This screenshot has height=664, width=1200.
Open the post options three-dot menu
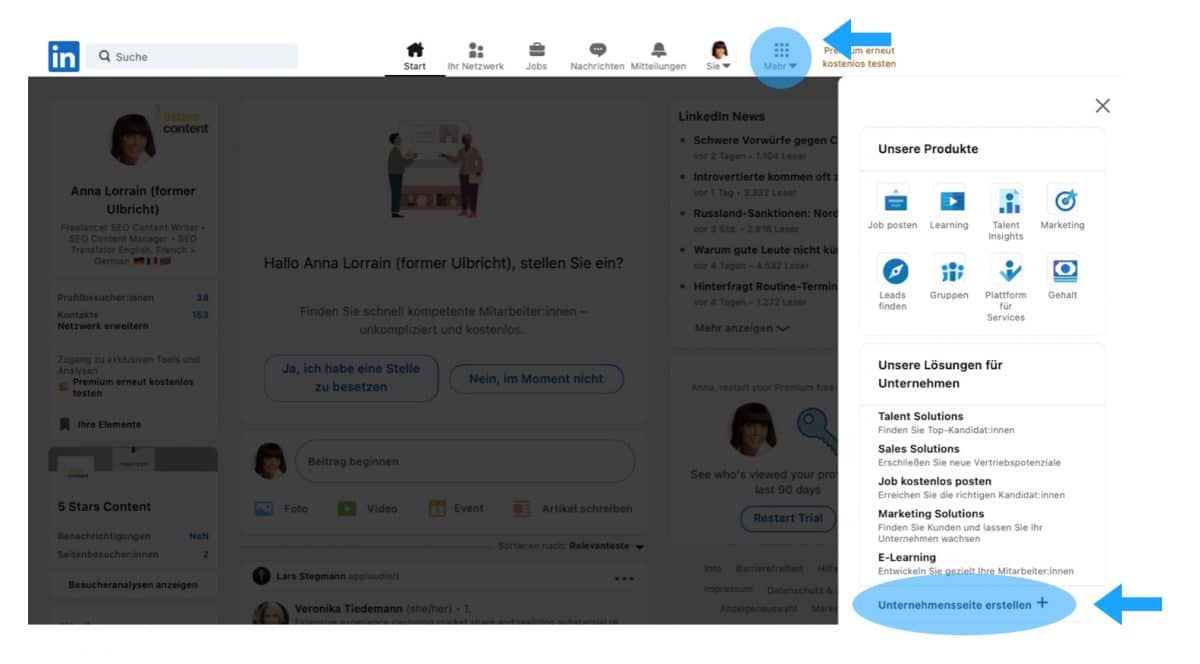coord(624,578)
